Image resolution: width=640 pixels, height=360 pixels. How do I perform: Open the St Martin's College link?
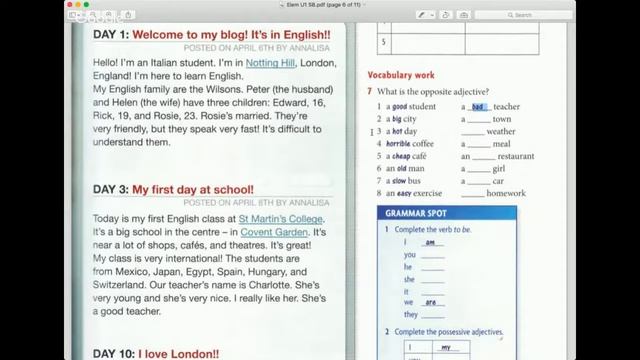pyautogui.click(x=281, y=219)
